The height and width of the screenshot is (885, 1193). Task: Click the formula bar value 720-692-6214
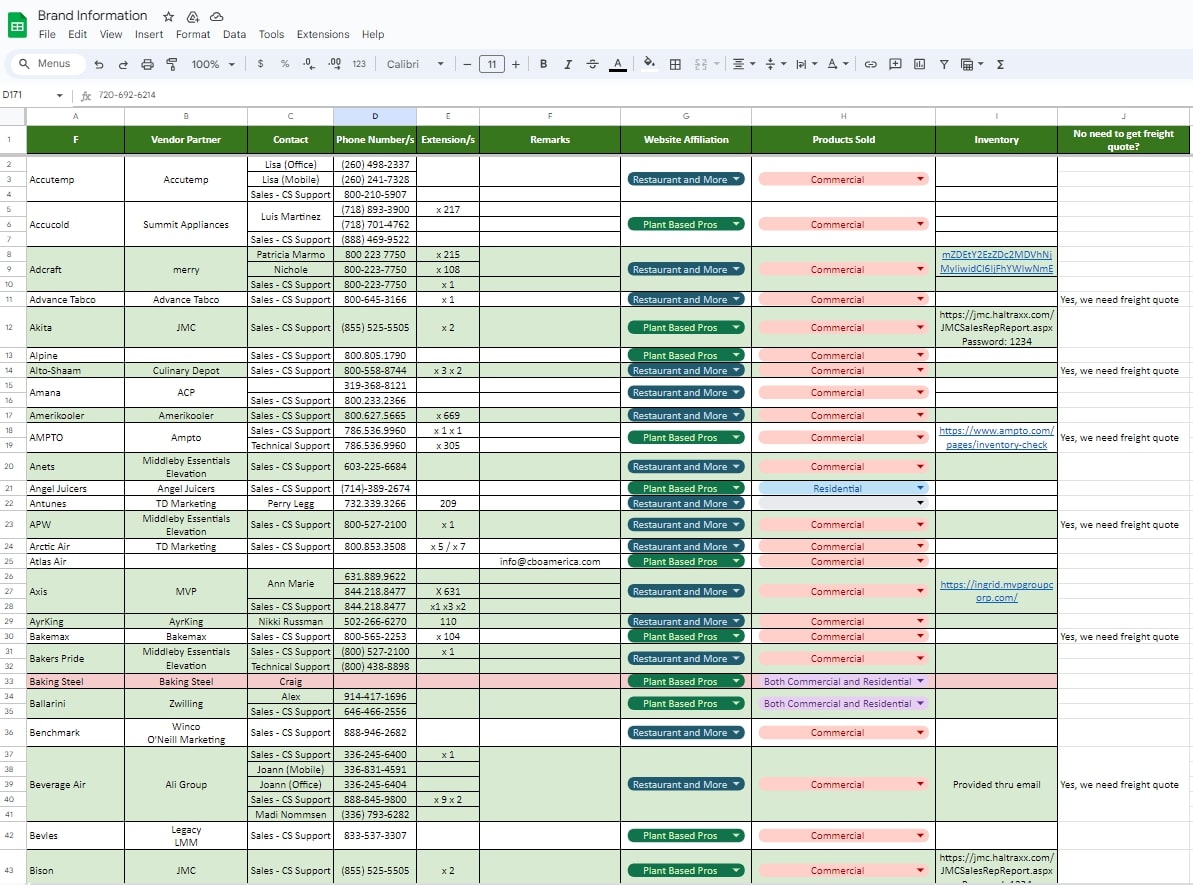point(127,95)
